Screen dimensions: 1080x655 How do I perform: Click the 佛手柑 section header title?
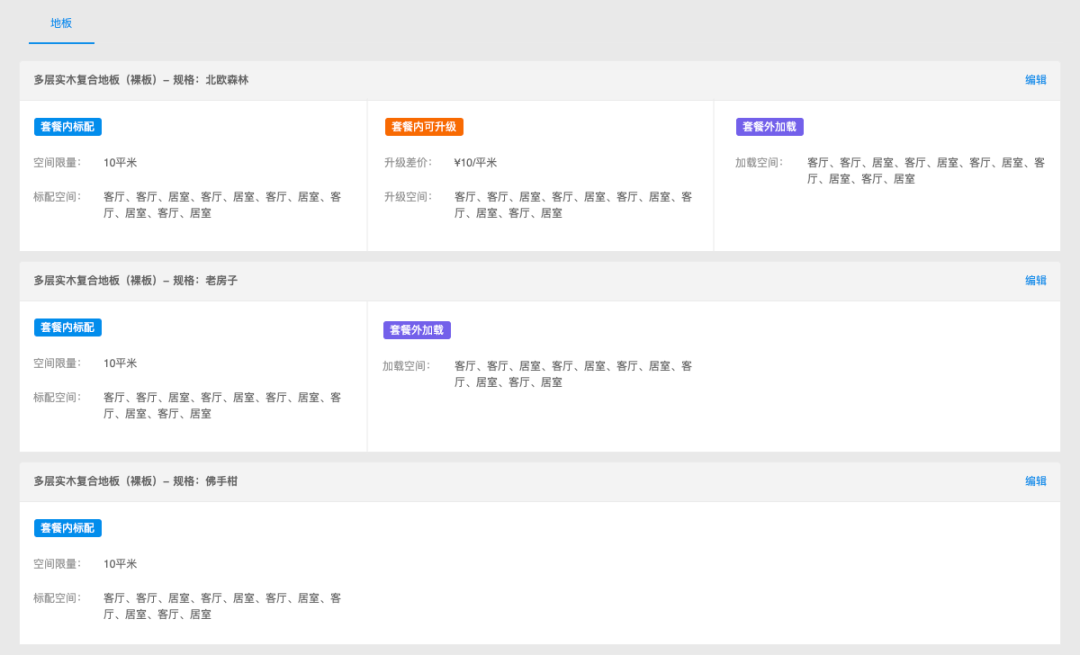coord(136,481)
